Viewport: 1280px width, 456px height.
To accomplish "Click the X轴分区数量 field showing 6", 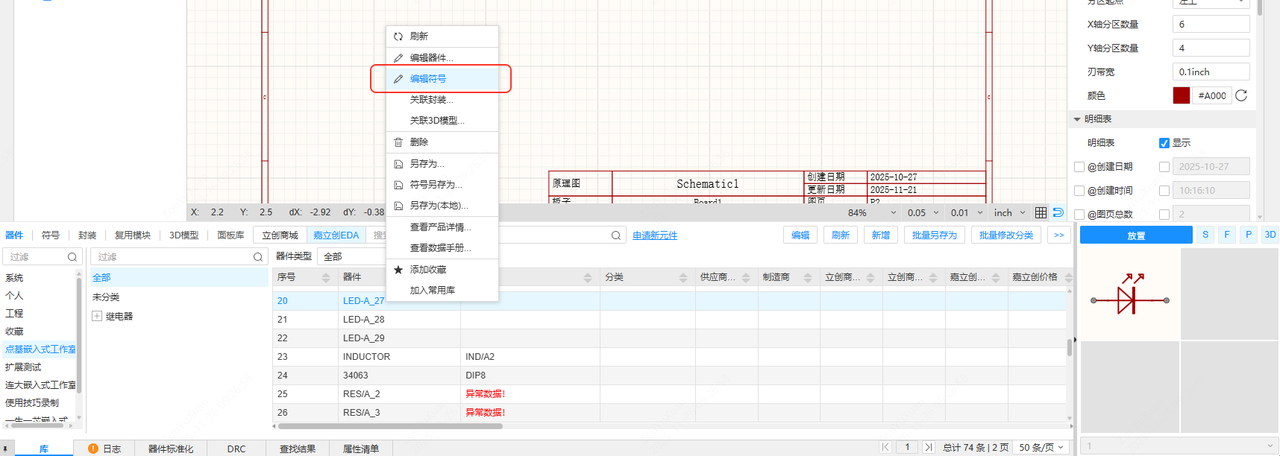I will pyautogui.click(x=1212, y=24).
